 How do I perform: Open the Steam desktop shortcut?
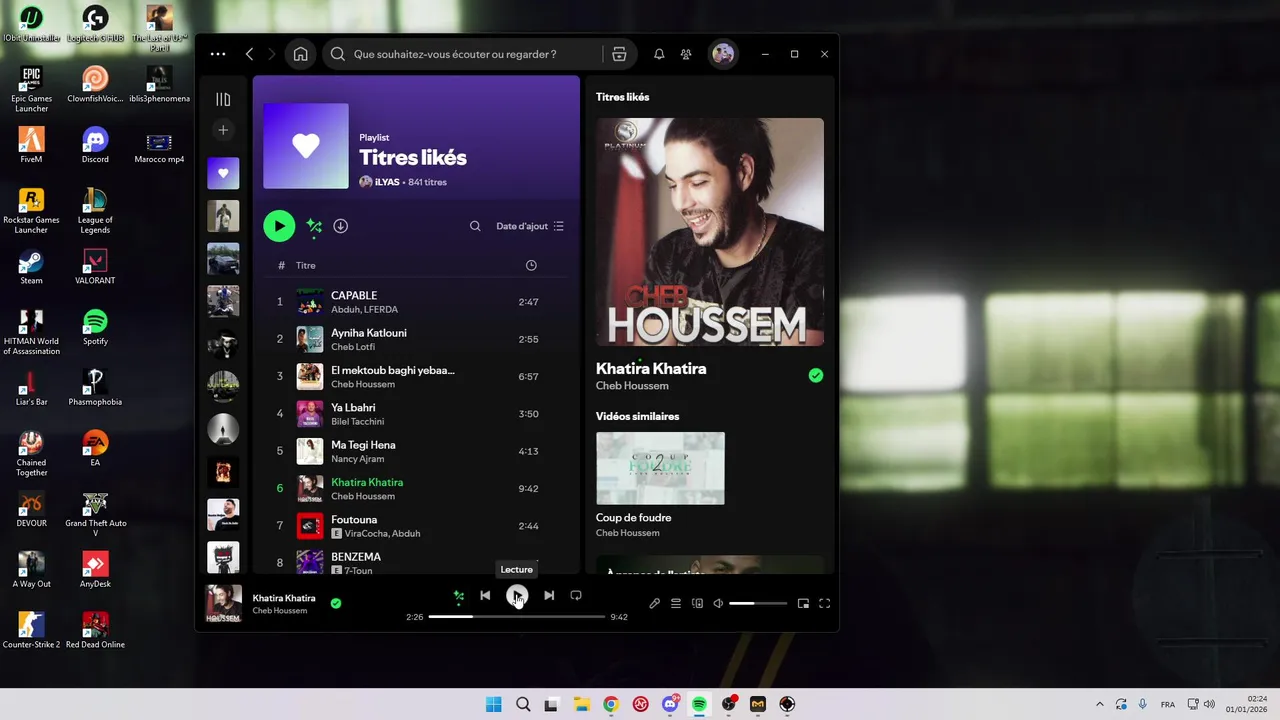tap(31, 267)
